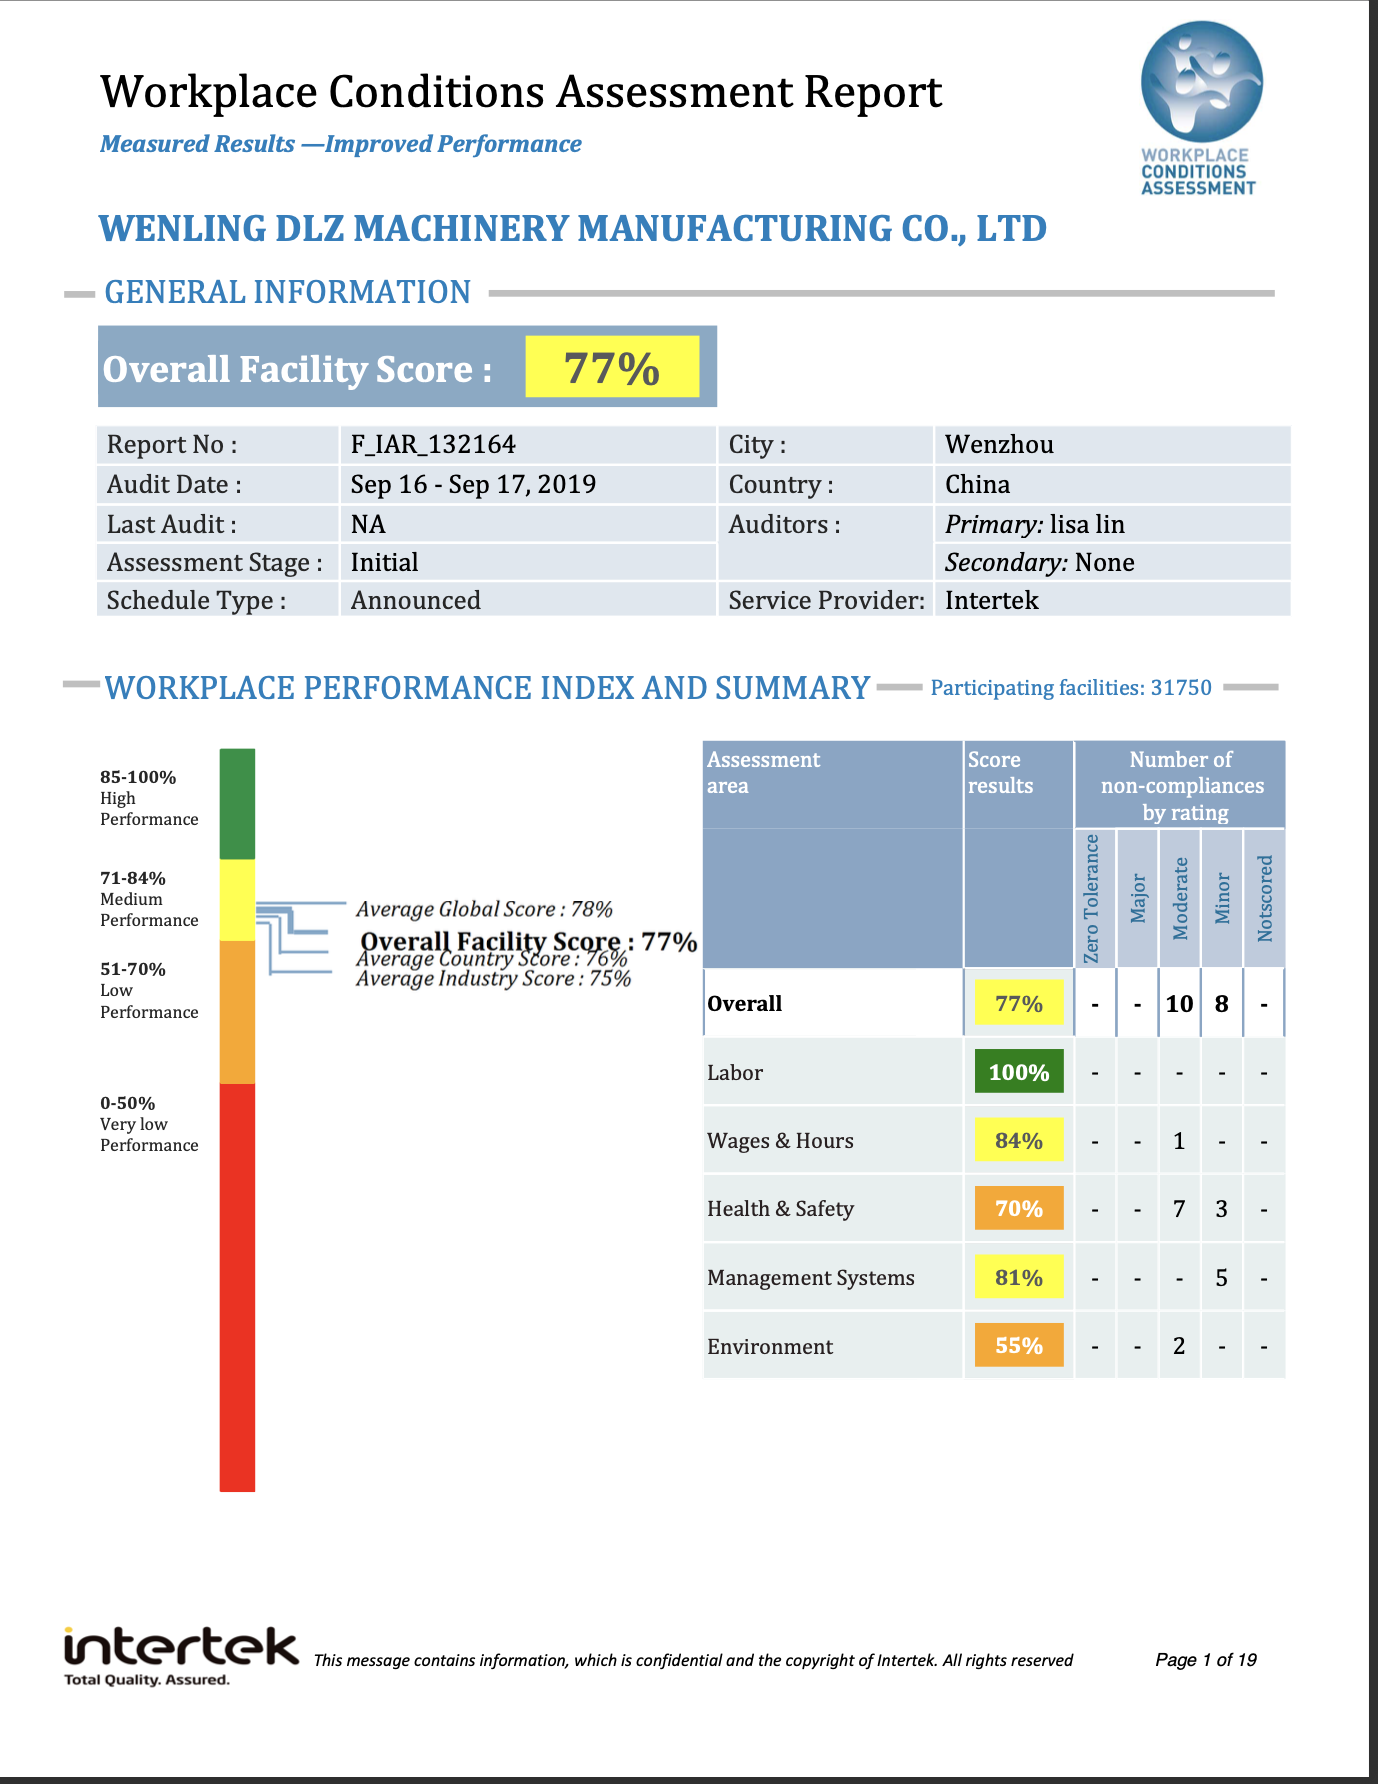Click the '51-70% Low Performance' legend label
Image resolution: width=1378 pixels, height=1784 pixels.
pyautogui.click(x=149, y=990)
